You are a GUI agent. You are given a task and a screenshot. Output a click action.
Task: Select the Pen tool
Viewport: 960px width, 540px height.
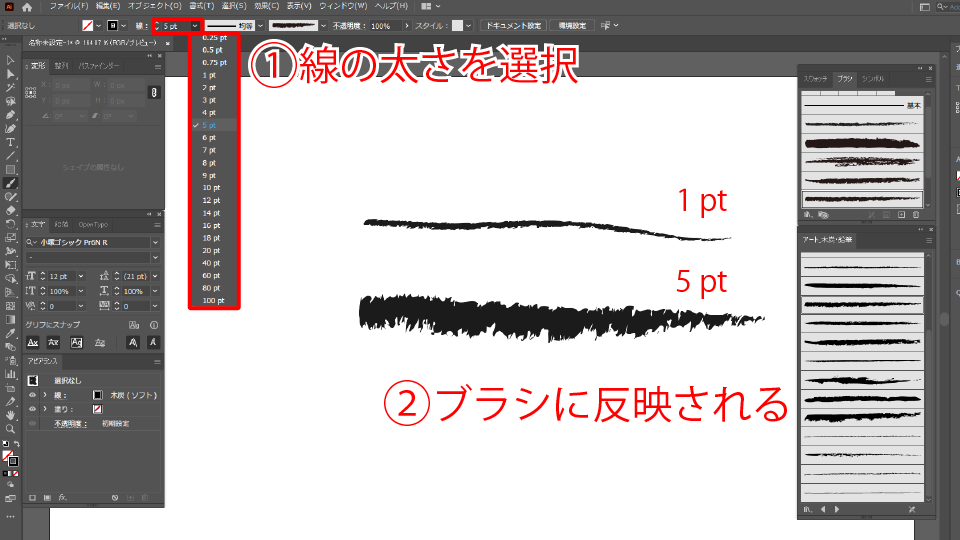coord(10,115)
